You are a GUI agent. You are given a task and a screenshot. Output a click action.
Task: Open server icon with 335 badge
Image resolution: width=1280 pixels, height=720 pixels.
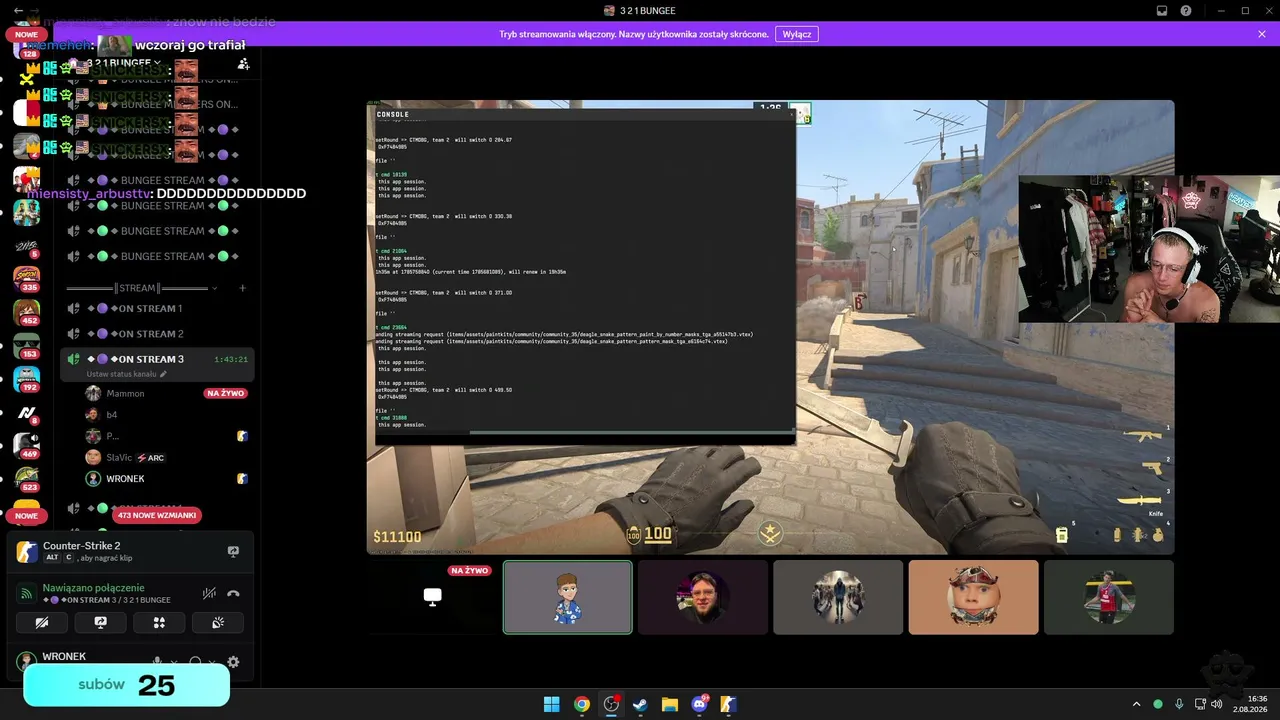click(x=26, y=278)
